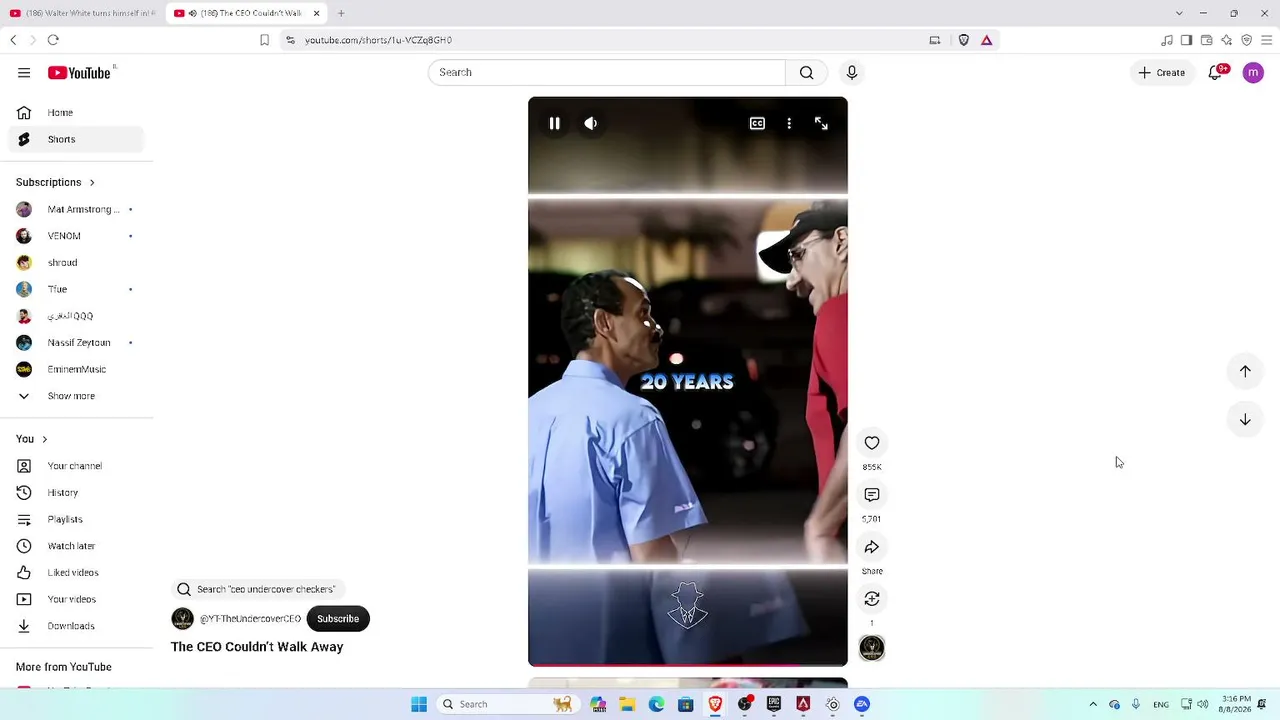The width and height of the screenshot is (1280, 720).
Task: Open the Create menu
Action: (x=1161, y=72)
